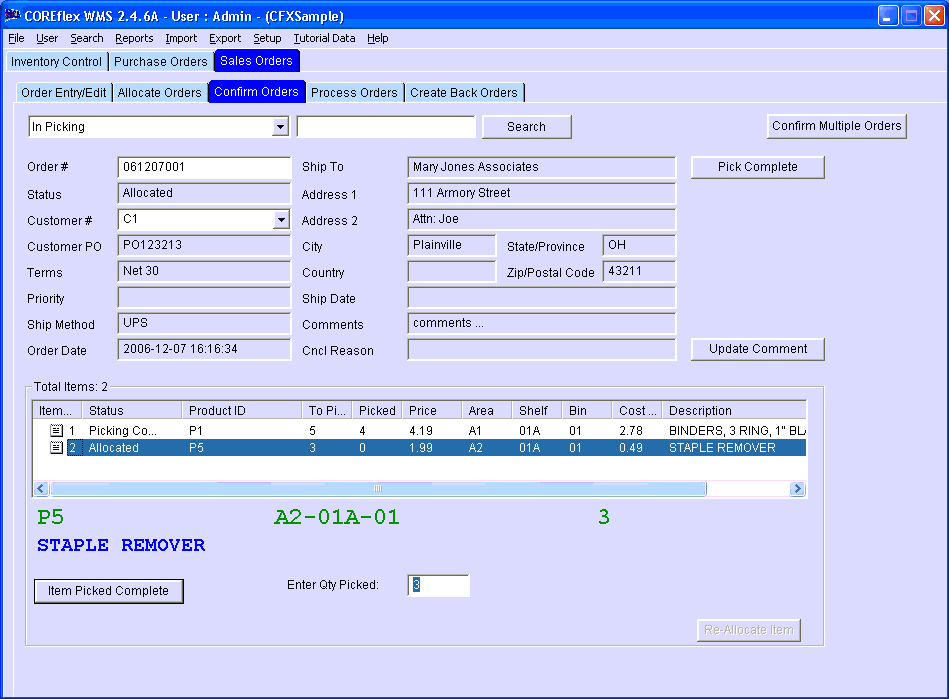Open the Tutorial Data menu

pyautogui.click(x=324, y=38)
